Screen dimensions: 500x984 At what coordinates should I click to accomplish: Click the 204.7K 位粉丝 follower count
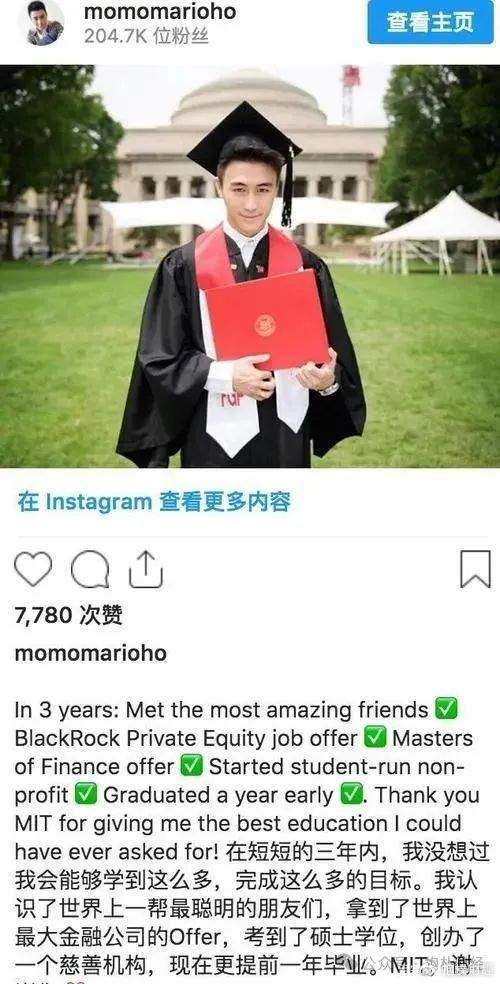click(x=146, y=36)
